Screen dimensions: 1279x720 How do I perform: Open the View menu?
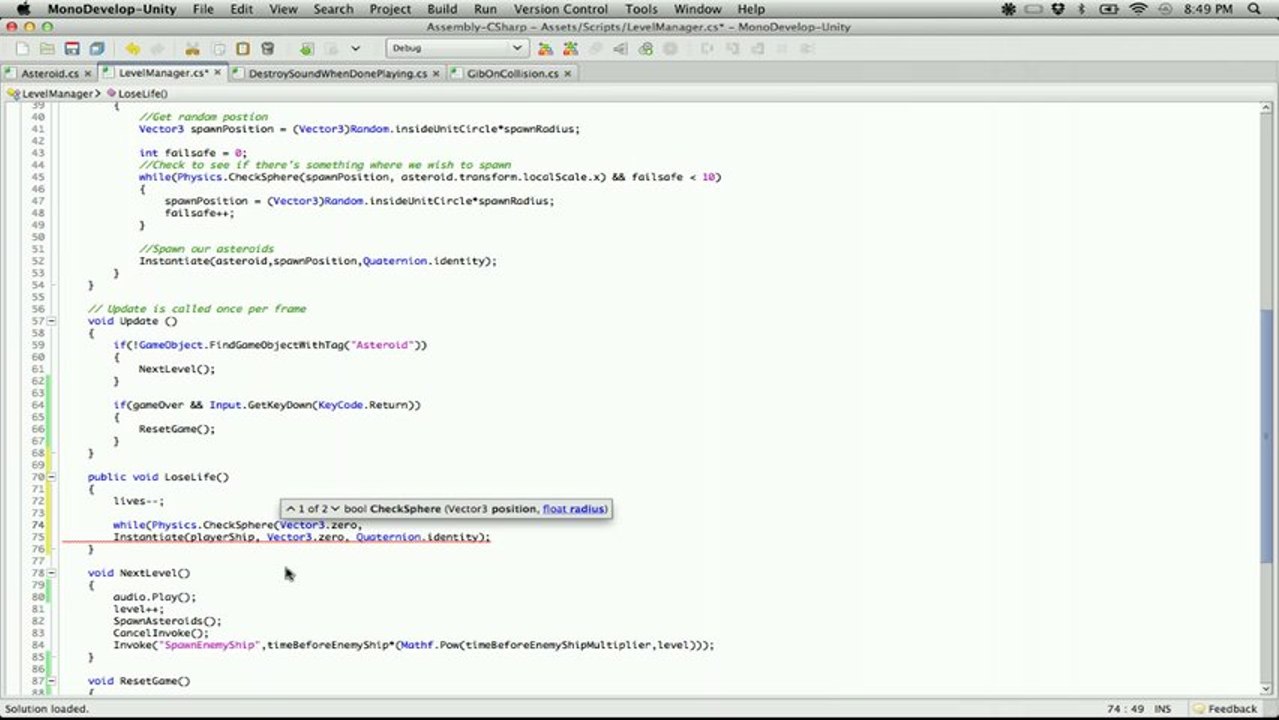(x=283, y=9)
